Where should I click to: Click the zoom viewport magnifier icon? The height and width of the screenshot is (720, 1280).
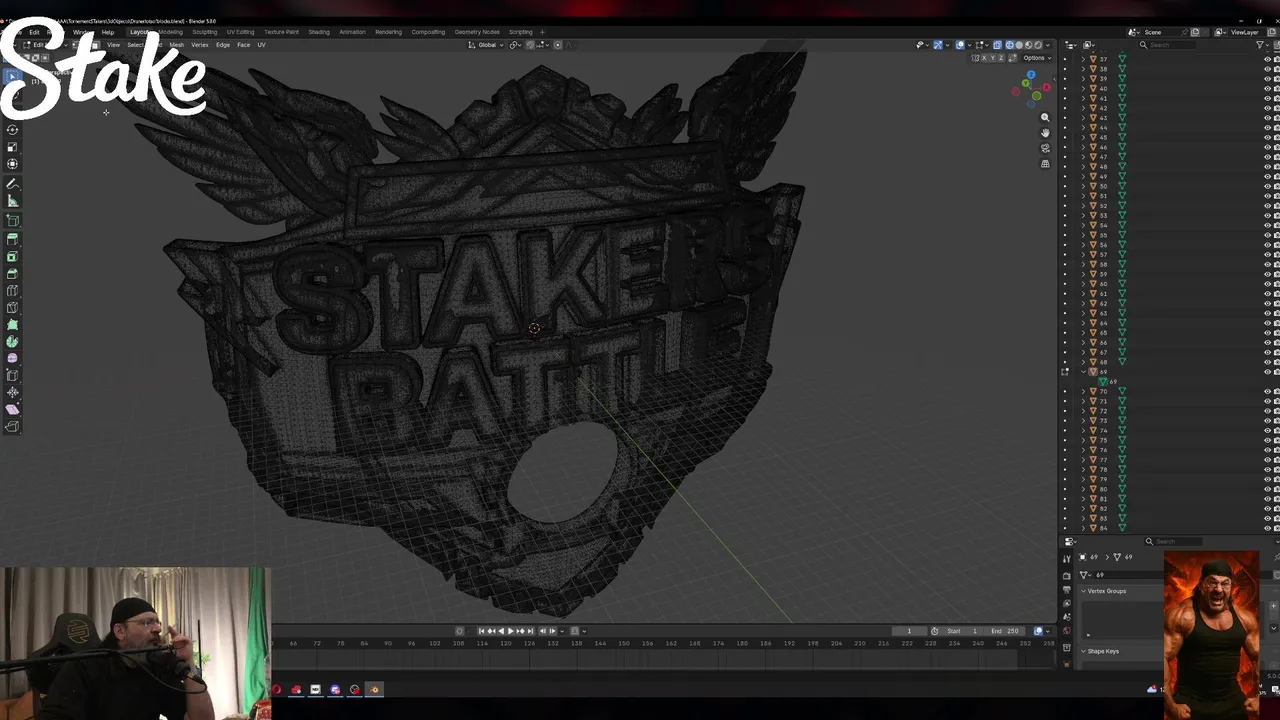(1045, 117)
